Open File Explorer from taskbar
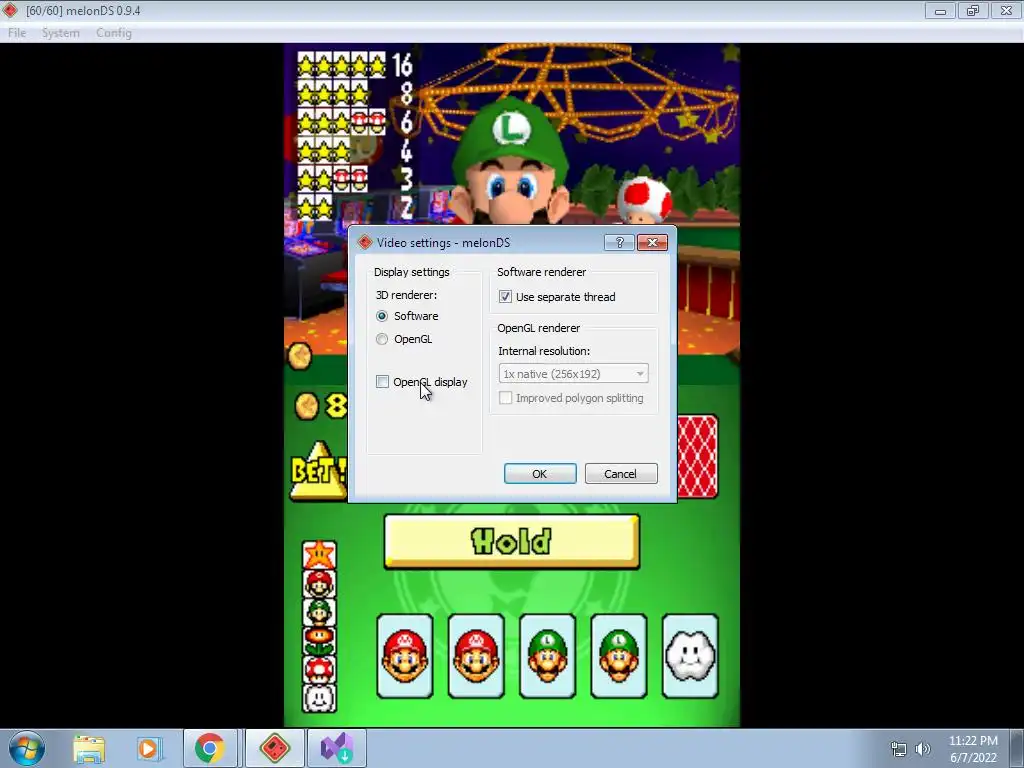Screen dimensions: 1024x768 (x=89, y=748)
